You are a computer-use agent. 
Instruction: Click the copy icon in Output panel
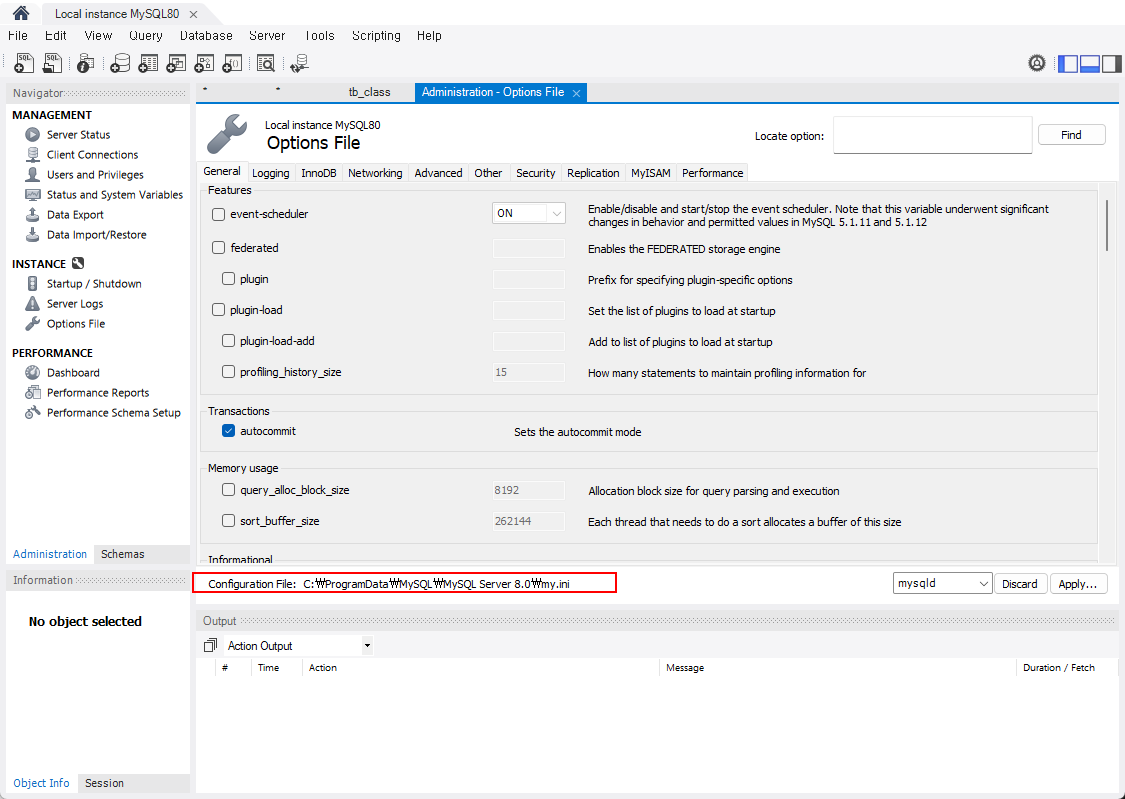click(210, 646)
